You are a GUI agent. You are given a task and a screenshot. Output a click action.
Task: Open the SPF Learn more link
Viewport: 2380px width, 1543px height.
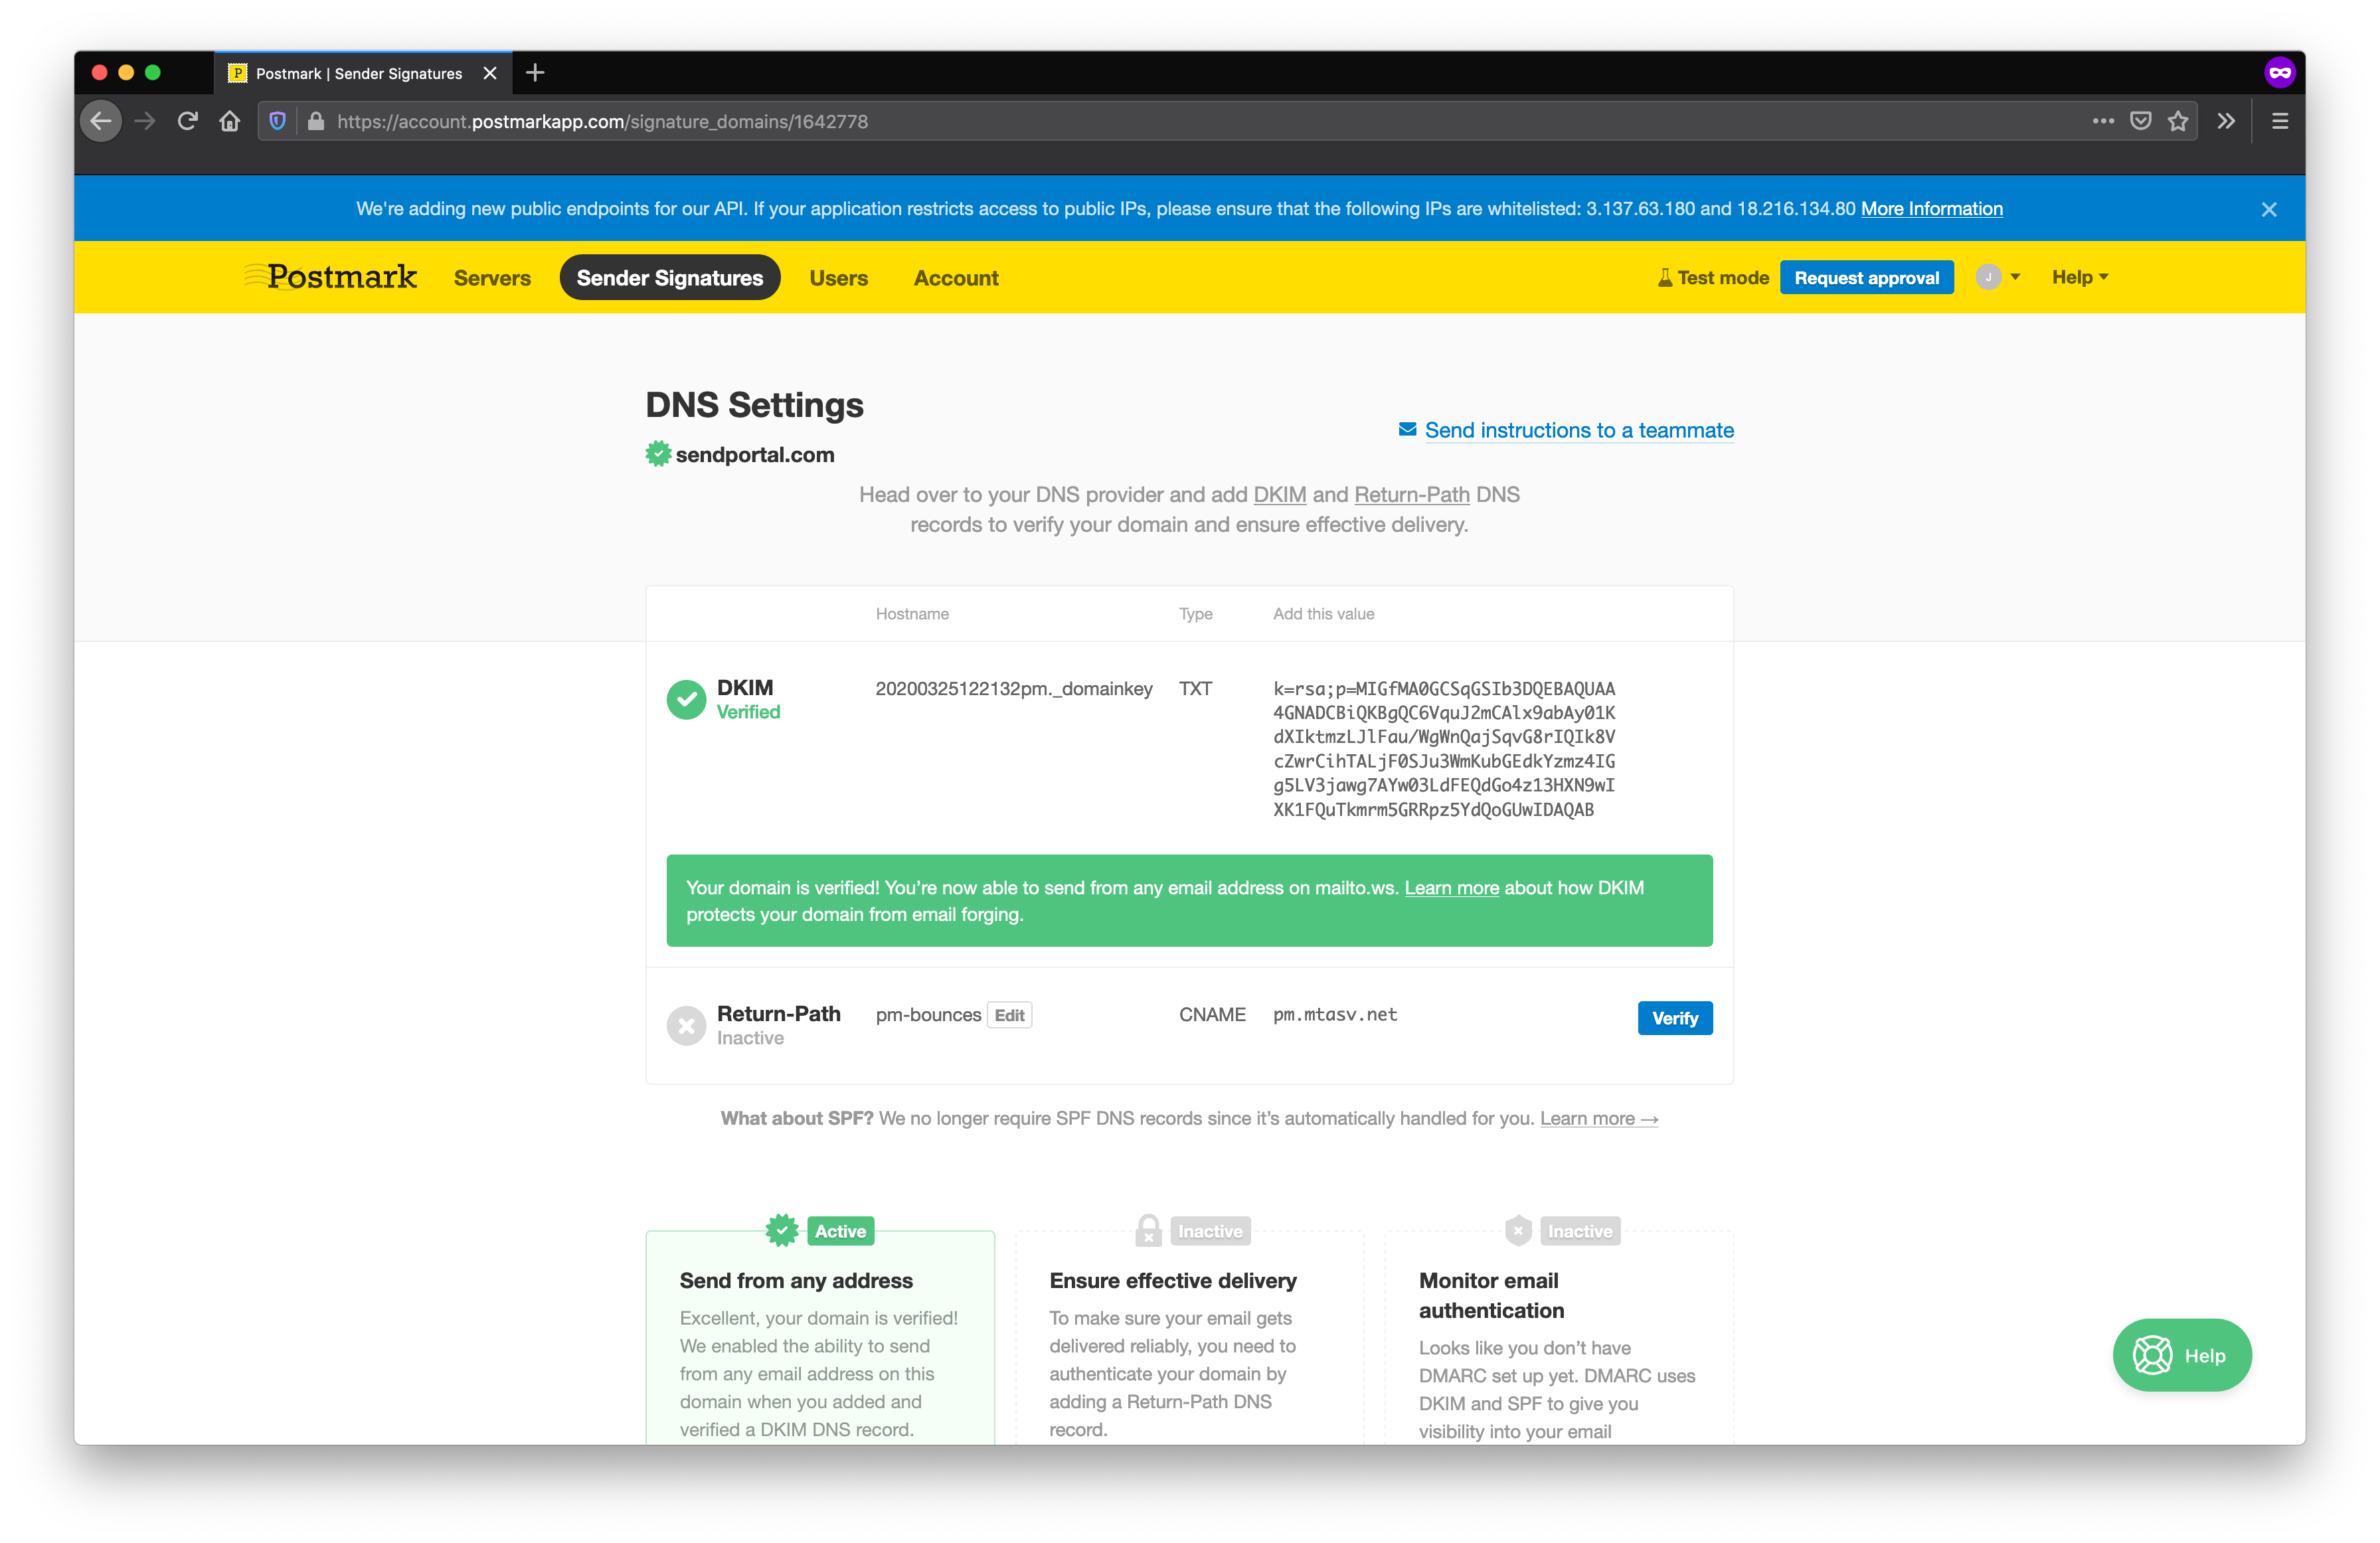(1598, 1119)
